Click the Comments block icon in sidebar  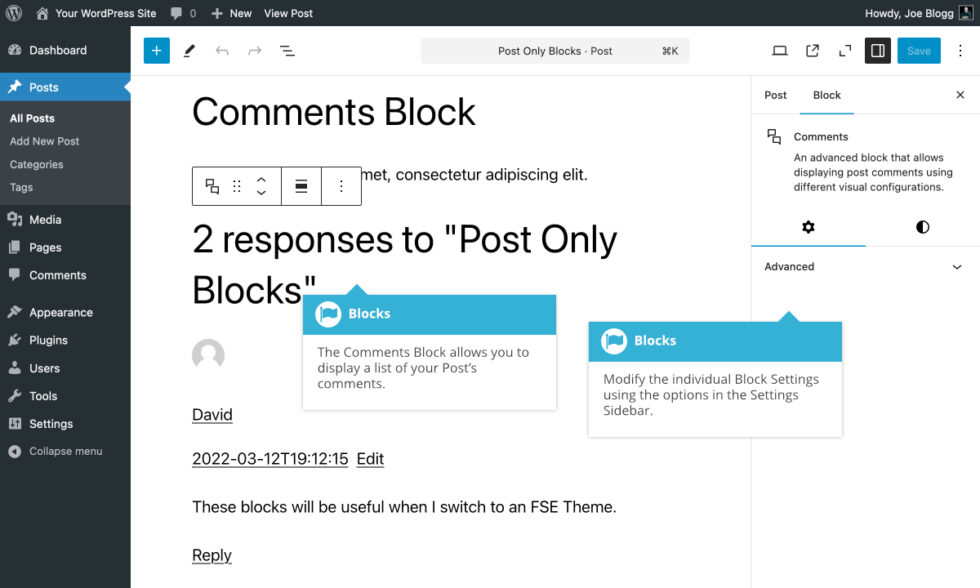click(774, 136)
